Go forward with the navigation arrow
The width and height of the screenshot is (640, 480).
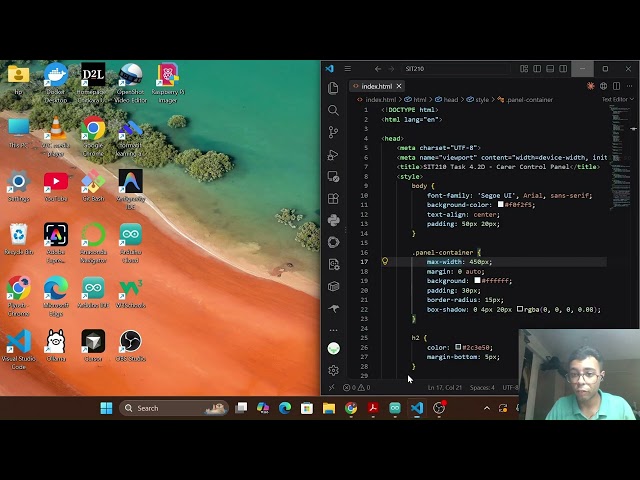(391, 69)
